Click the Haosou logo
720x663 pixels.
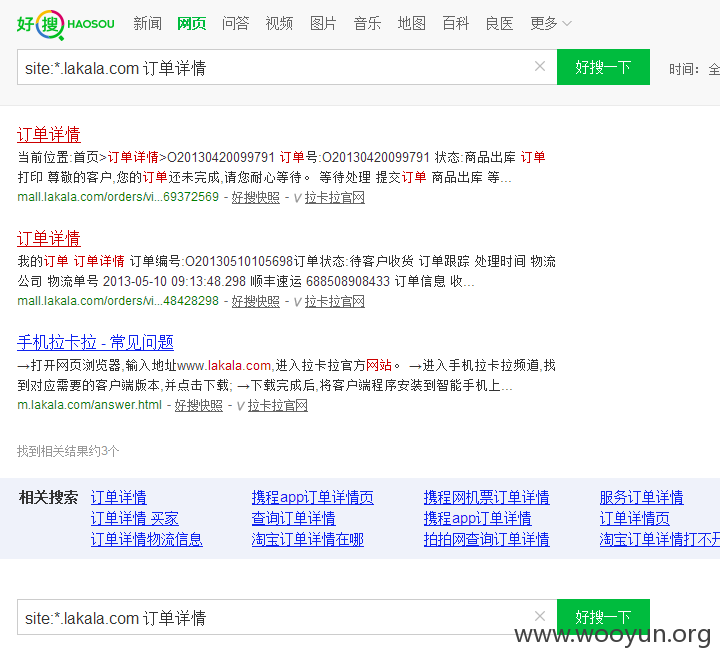click(x=66, y=24)
